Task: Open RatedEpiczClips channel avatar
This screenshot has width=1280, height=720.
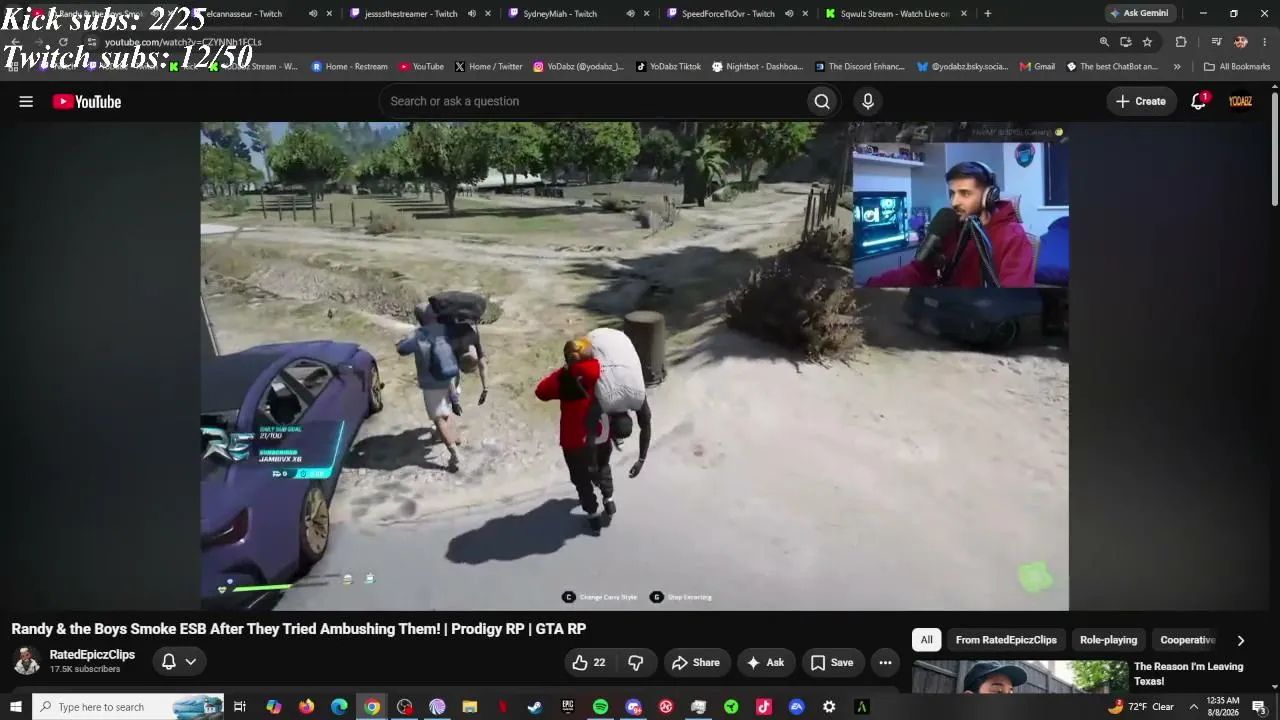Action: tap(26, 661)
